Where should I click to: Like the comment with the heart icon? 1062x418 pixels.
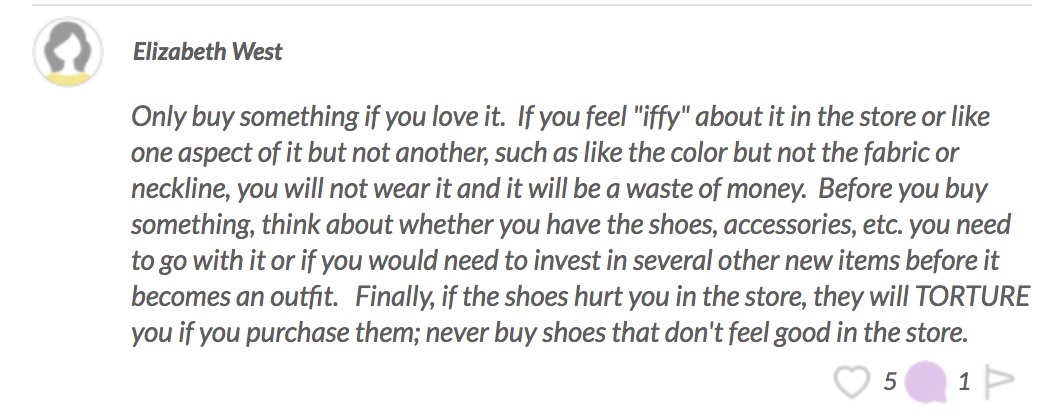click(851, 381)
